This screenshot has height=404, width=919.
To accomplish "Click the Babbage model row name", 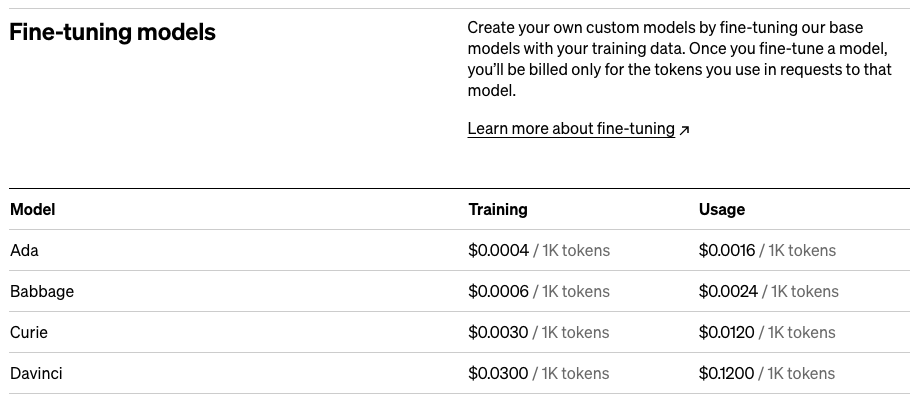I will click(42, 291).
